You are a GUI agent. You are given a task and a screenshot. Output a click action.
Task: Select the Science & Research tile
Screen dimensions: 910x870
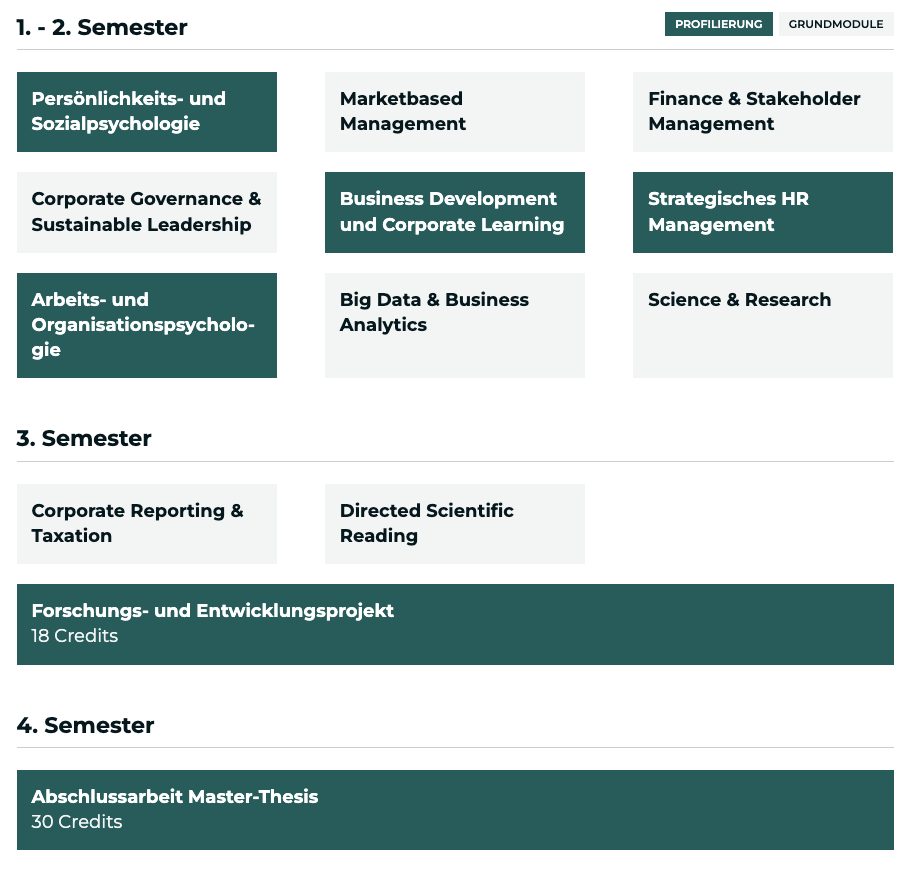tap(763, 326)
